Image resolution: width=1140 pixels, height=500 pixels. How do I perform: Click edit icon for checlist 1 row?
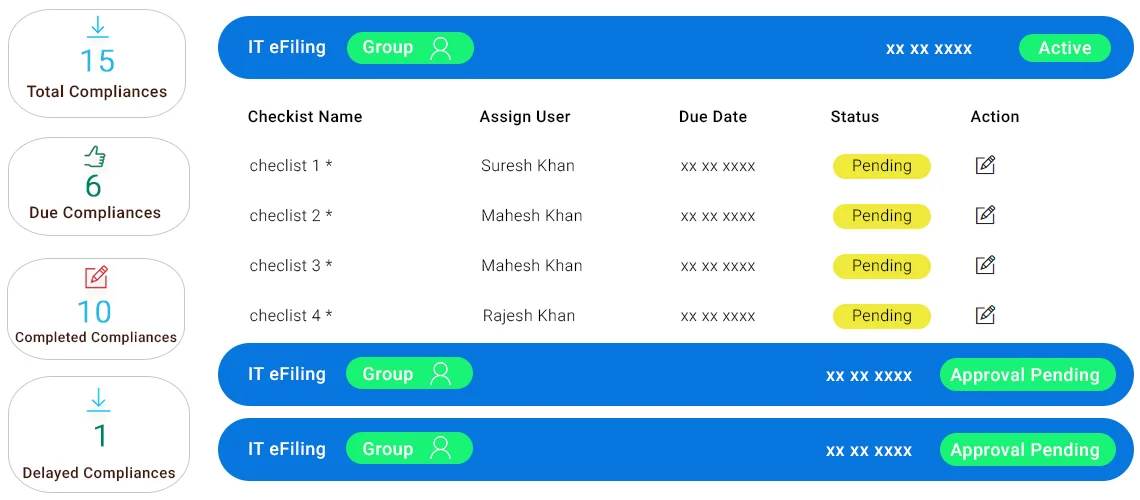pos(985,165)
